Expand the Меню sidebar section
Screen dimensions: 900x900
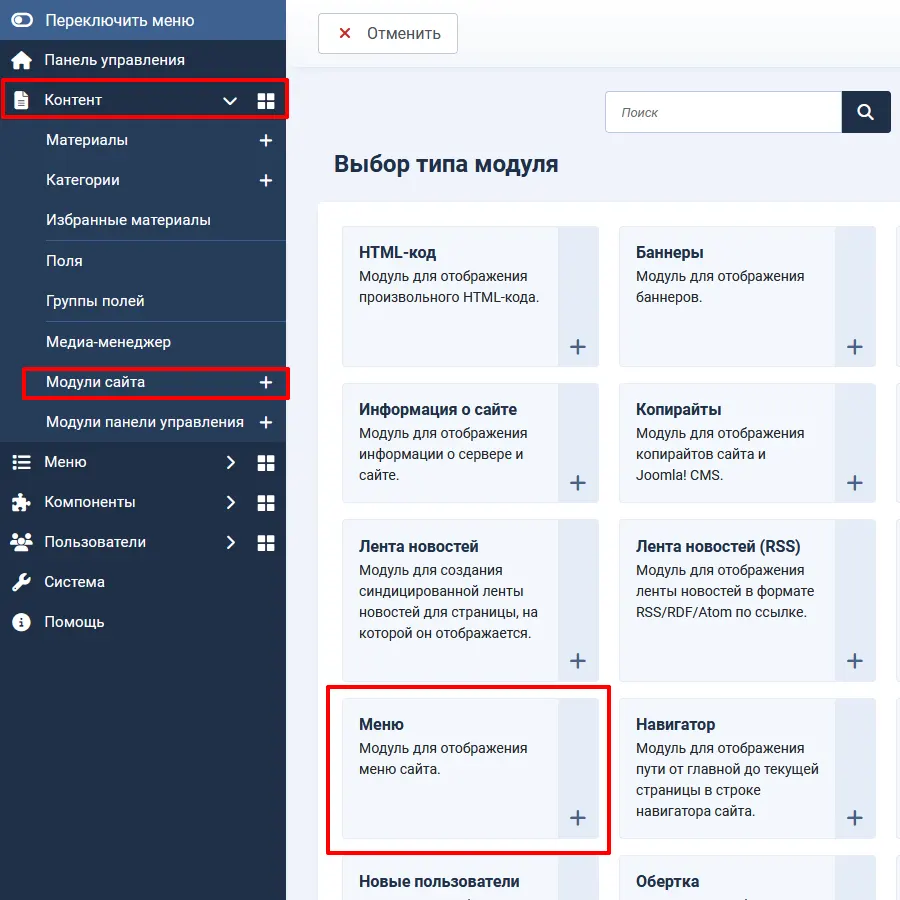click(230, 463)
